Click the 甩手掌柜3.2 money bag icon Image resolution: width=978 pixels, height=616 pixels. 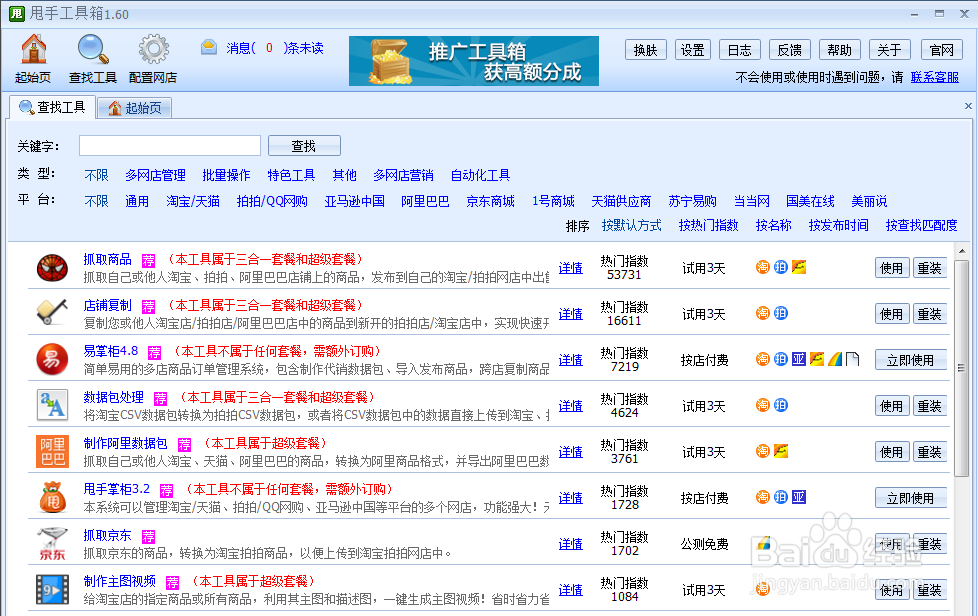click(52, 498)
